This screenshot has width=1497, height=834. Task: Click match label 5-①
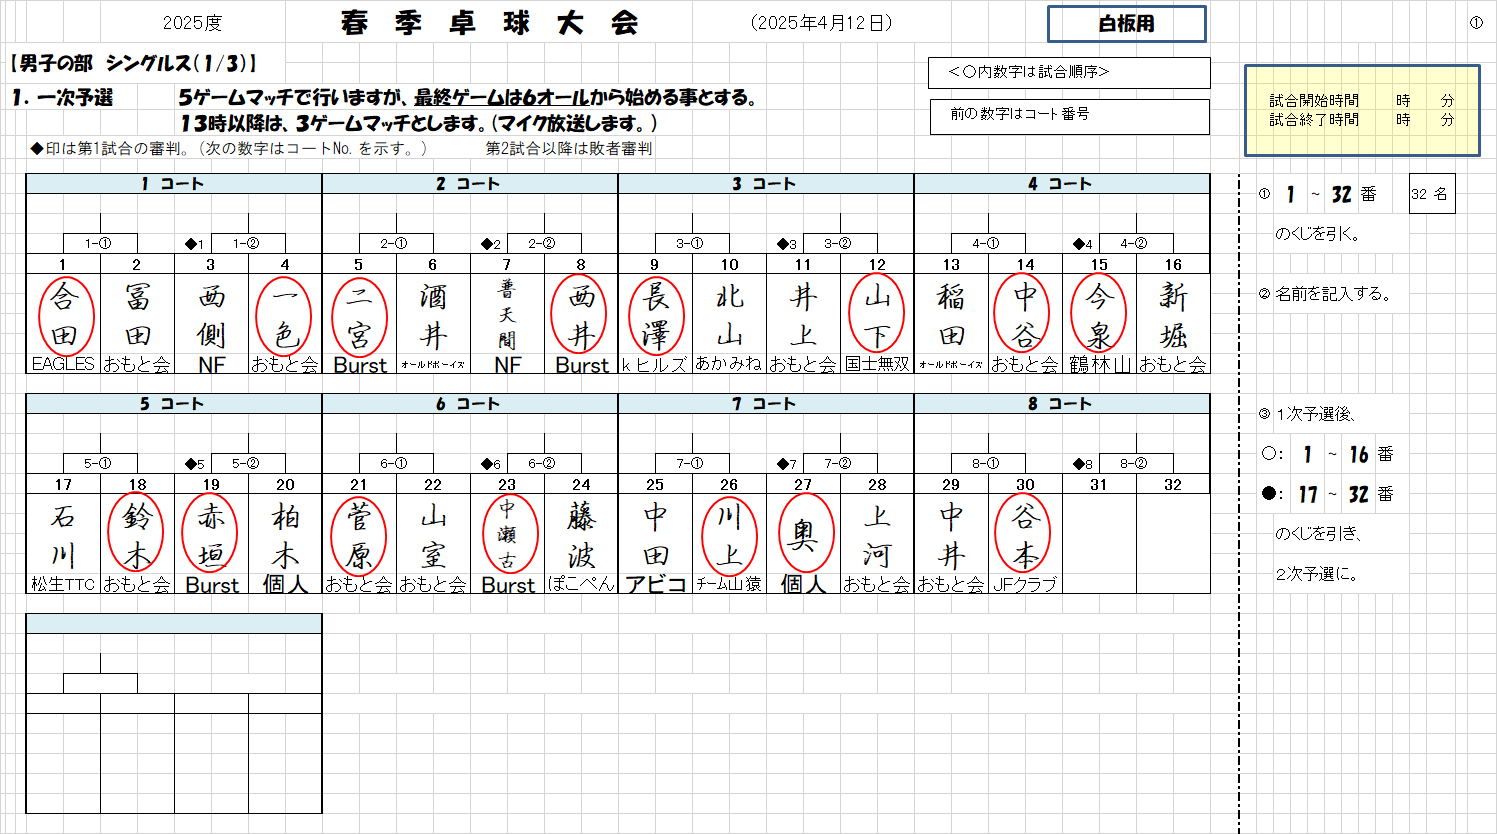[100, 463]
